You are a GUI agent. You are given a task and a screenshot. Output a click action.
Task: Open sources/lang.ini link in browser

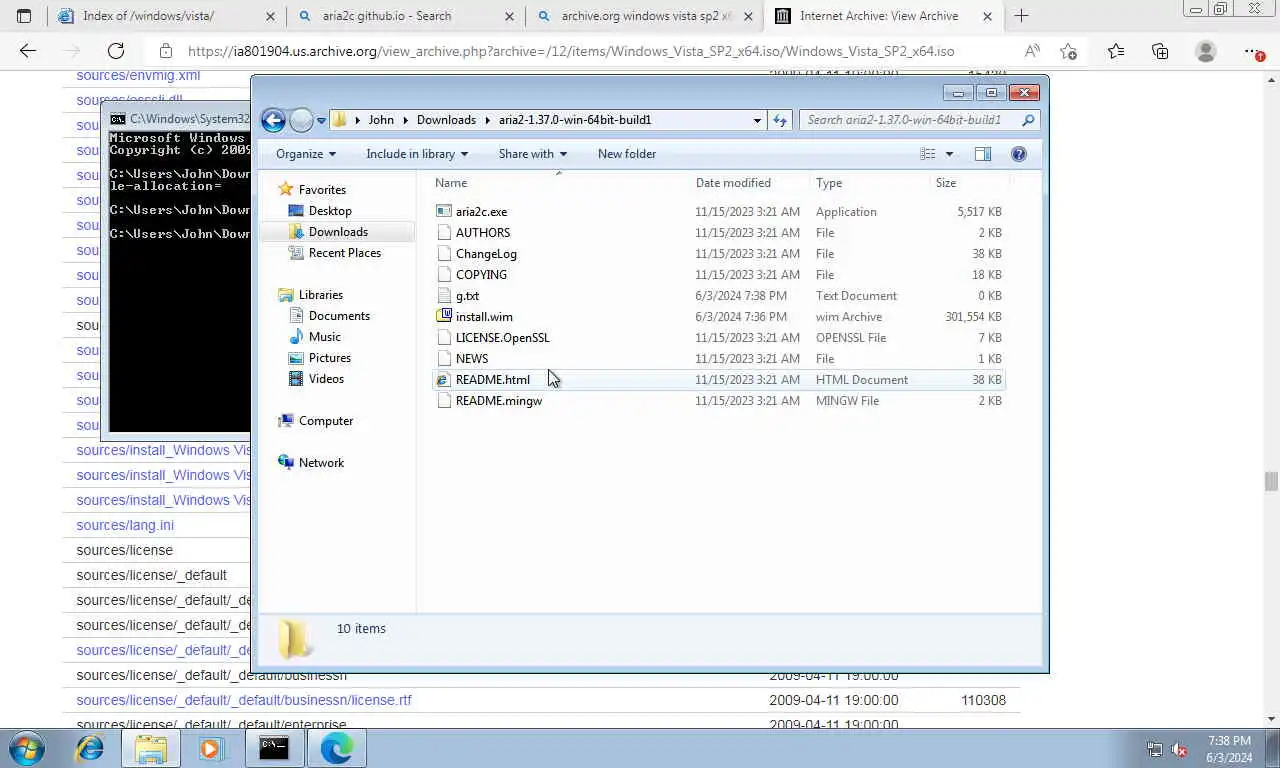tap(125, 525)
